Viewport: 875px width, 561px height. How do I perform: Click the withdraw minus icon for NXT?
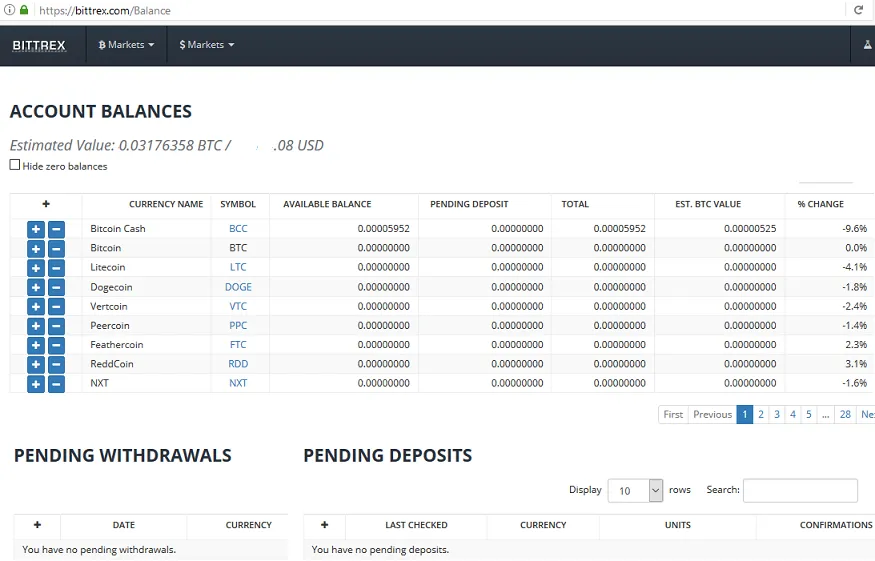tap(56, 384)
